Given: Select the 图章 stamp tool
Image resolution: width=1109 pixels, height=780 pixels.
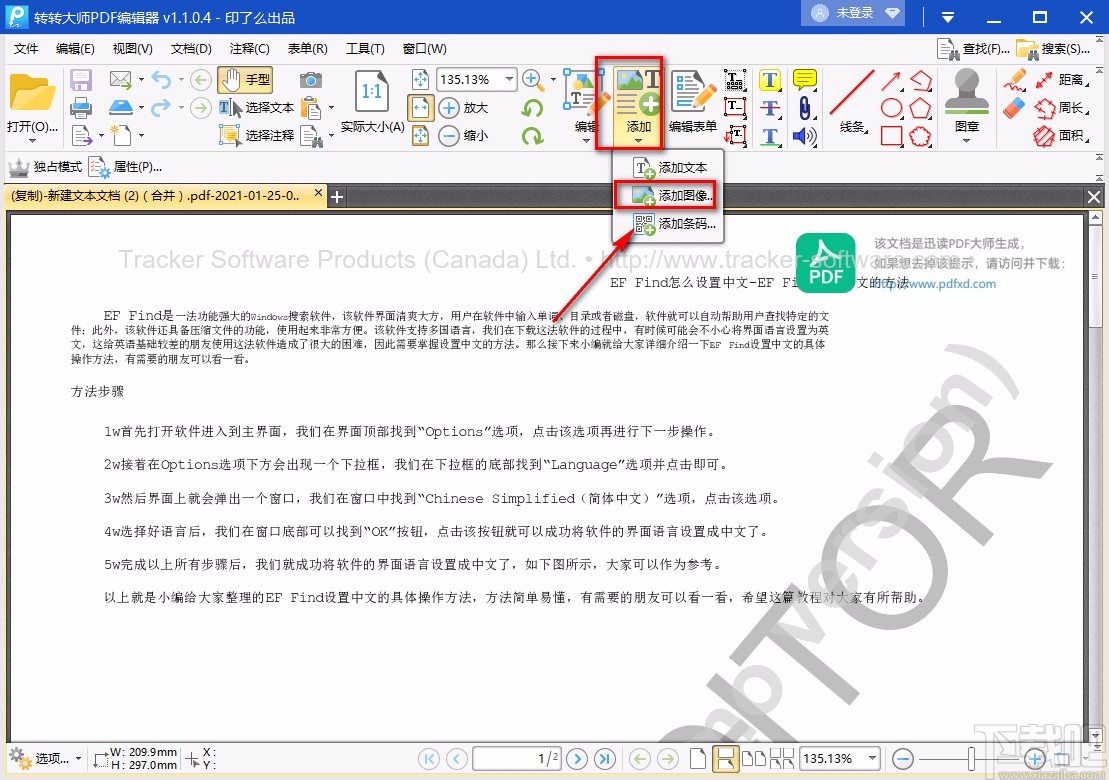Looking at the screenshot, I should click(966, 95).
